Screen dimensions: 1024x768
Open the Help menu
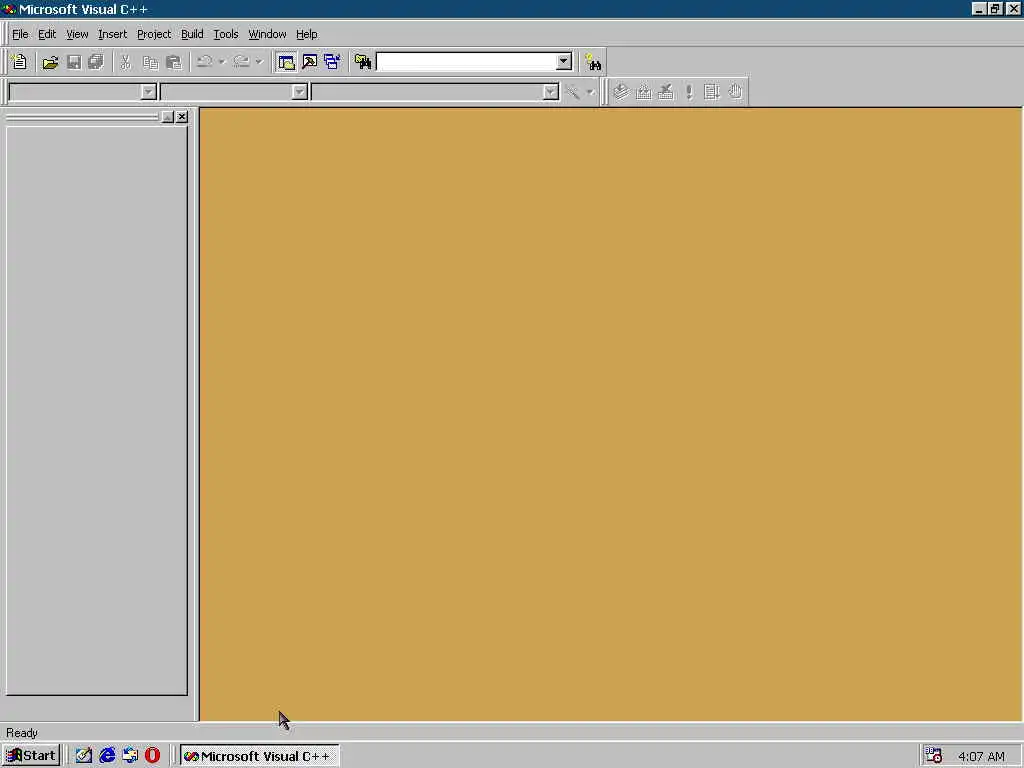pos(307,35)
